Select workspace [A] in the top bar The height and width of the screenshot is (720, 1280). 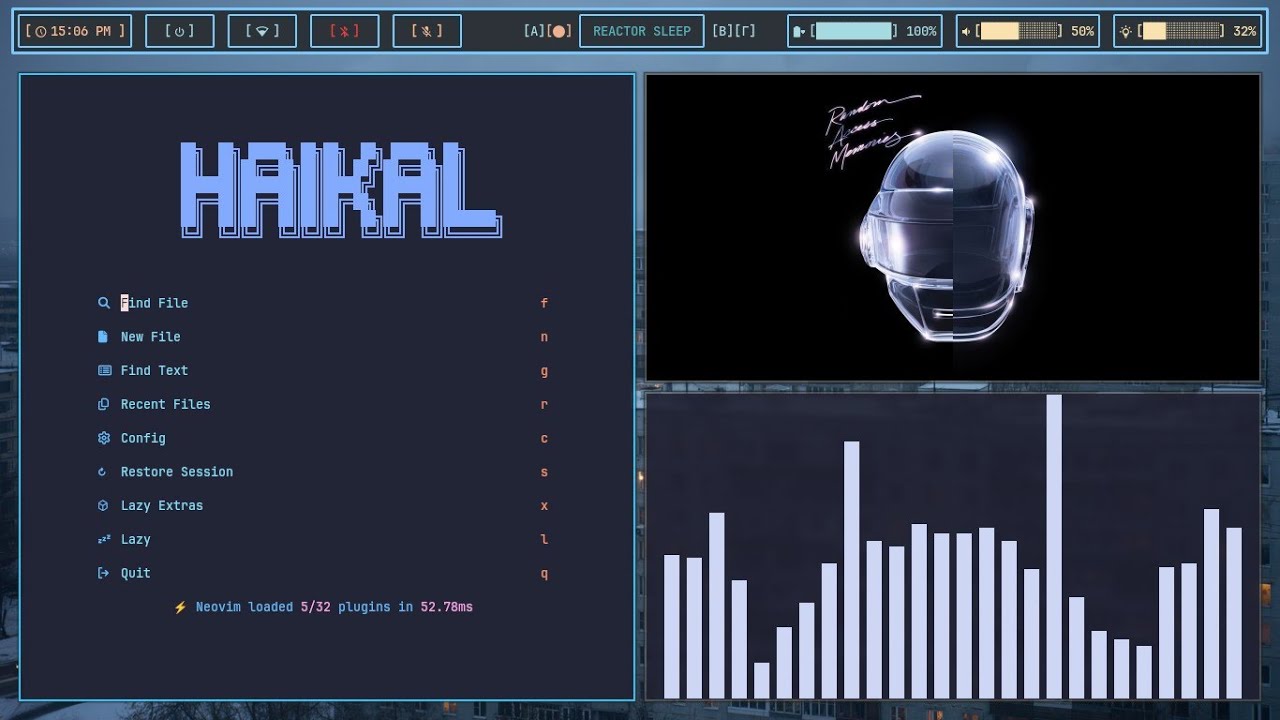533,31
